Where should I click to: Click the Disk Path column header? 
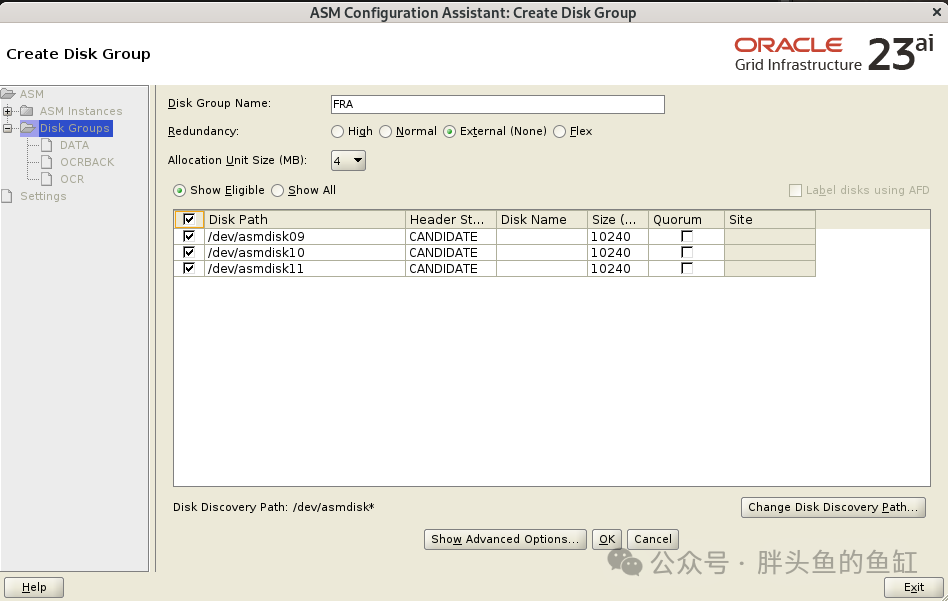coord(305,219)
